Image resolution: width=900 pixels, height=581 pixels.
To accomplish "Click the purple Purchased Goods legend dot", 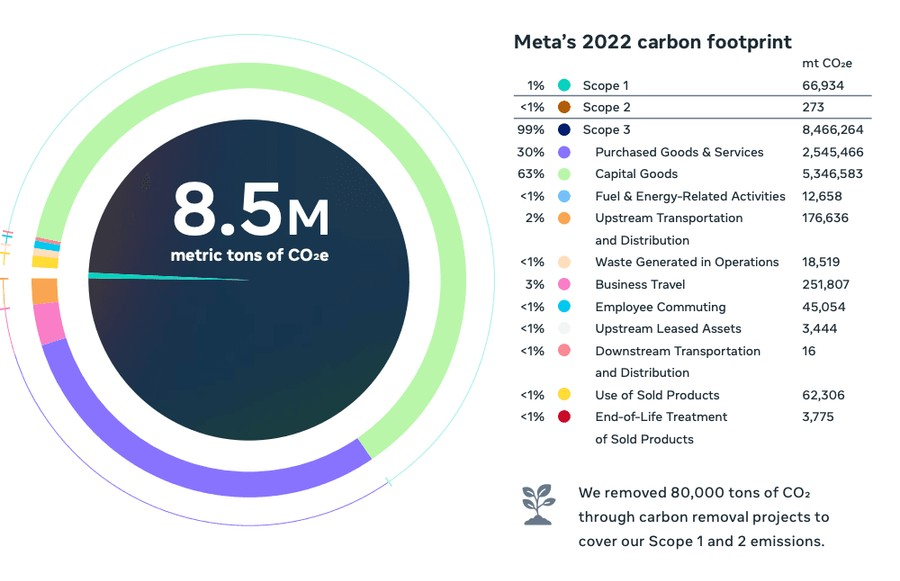I will pos(564,152).
